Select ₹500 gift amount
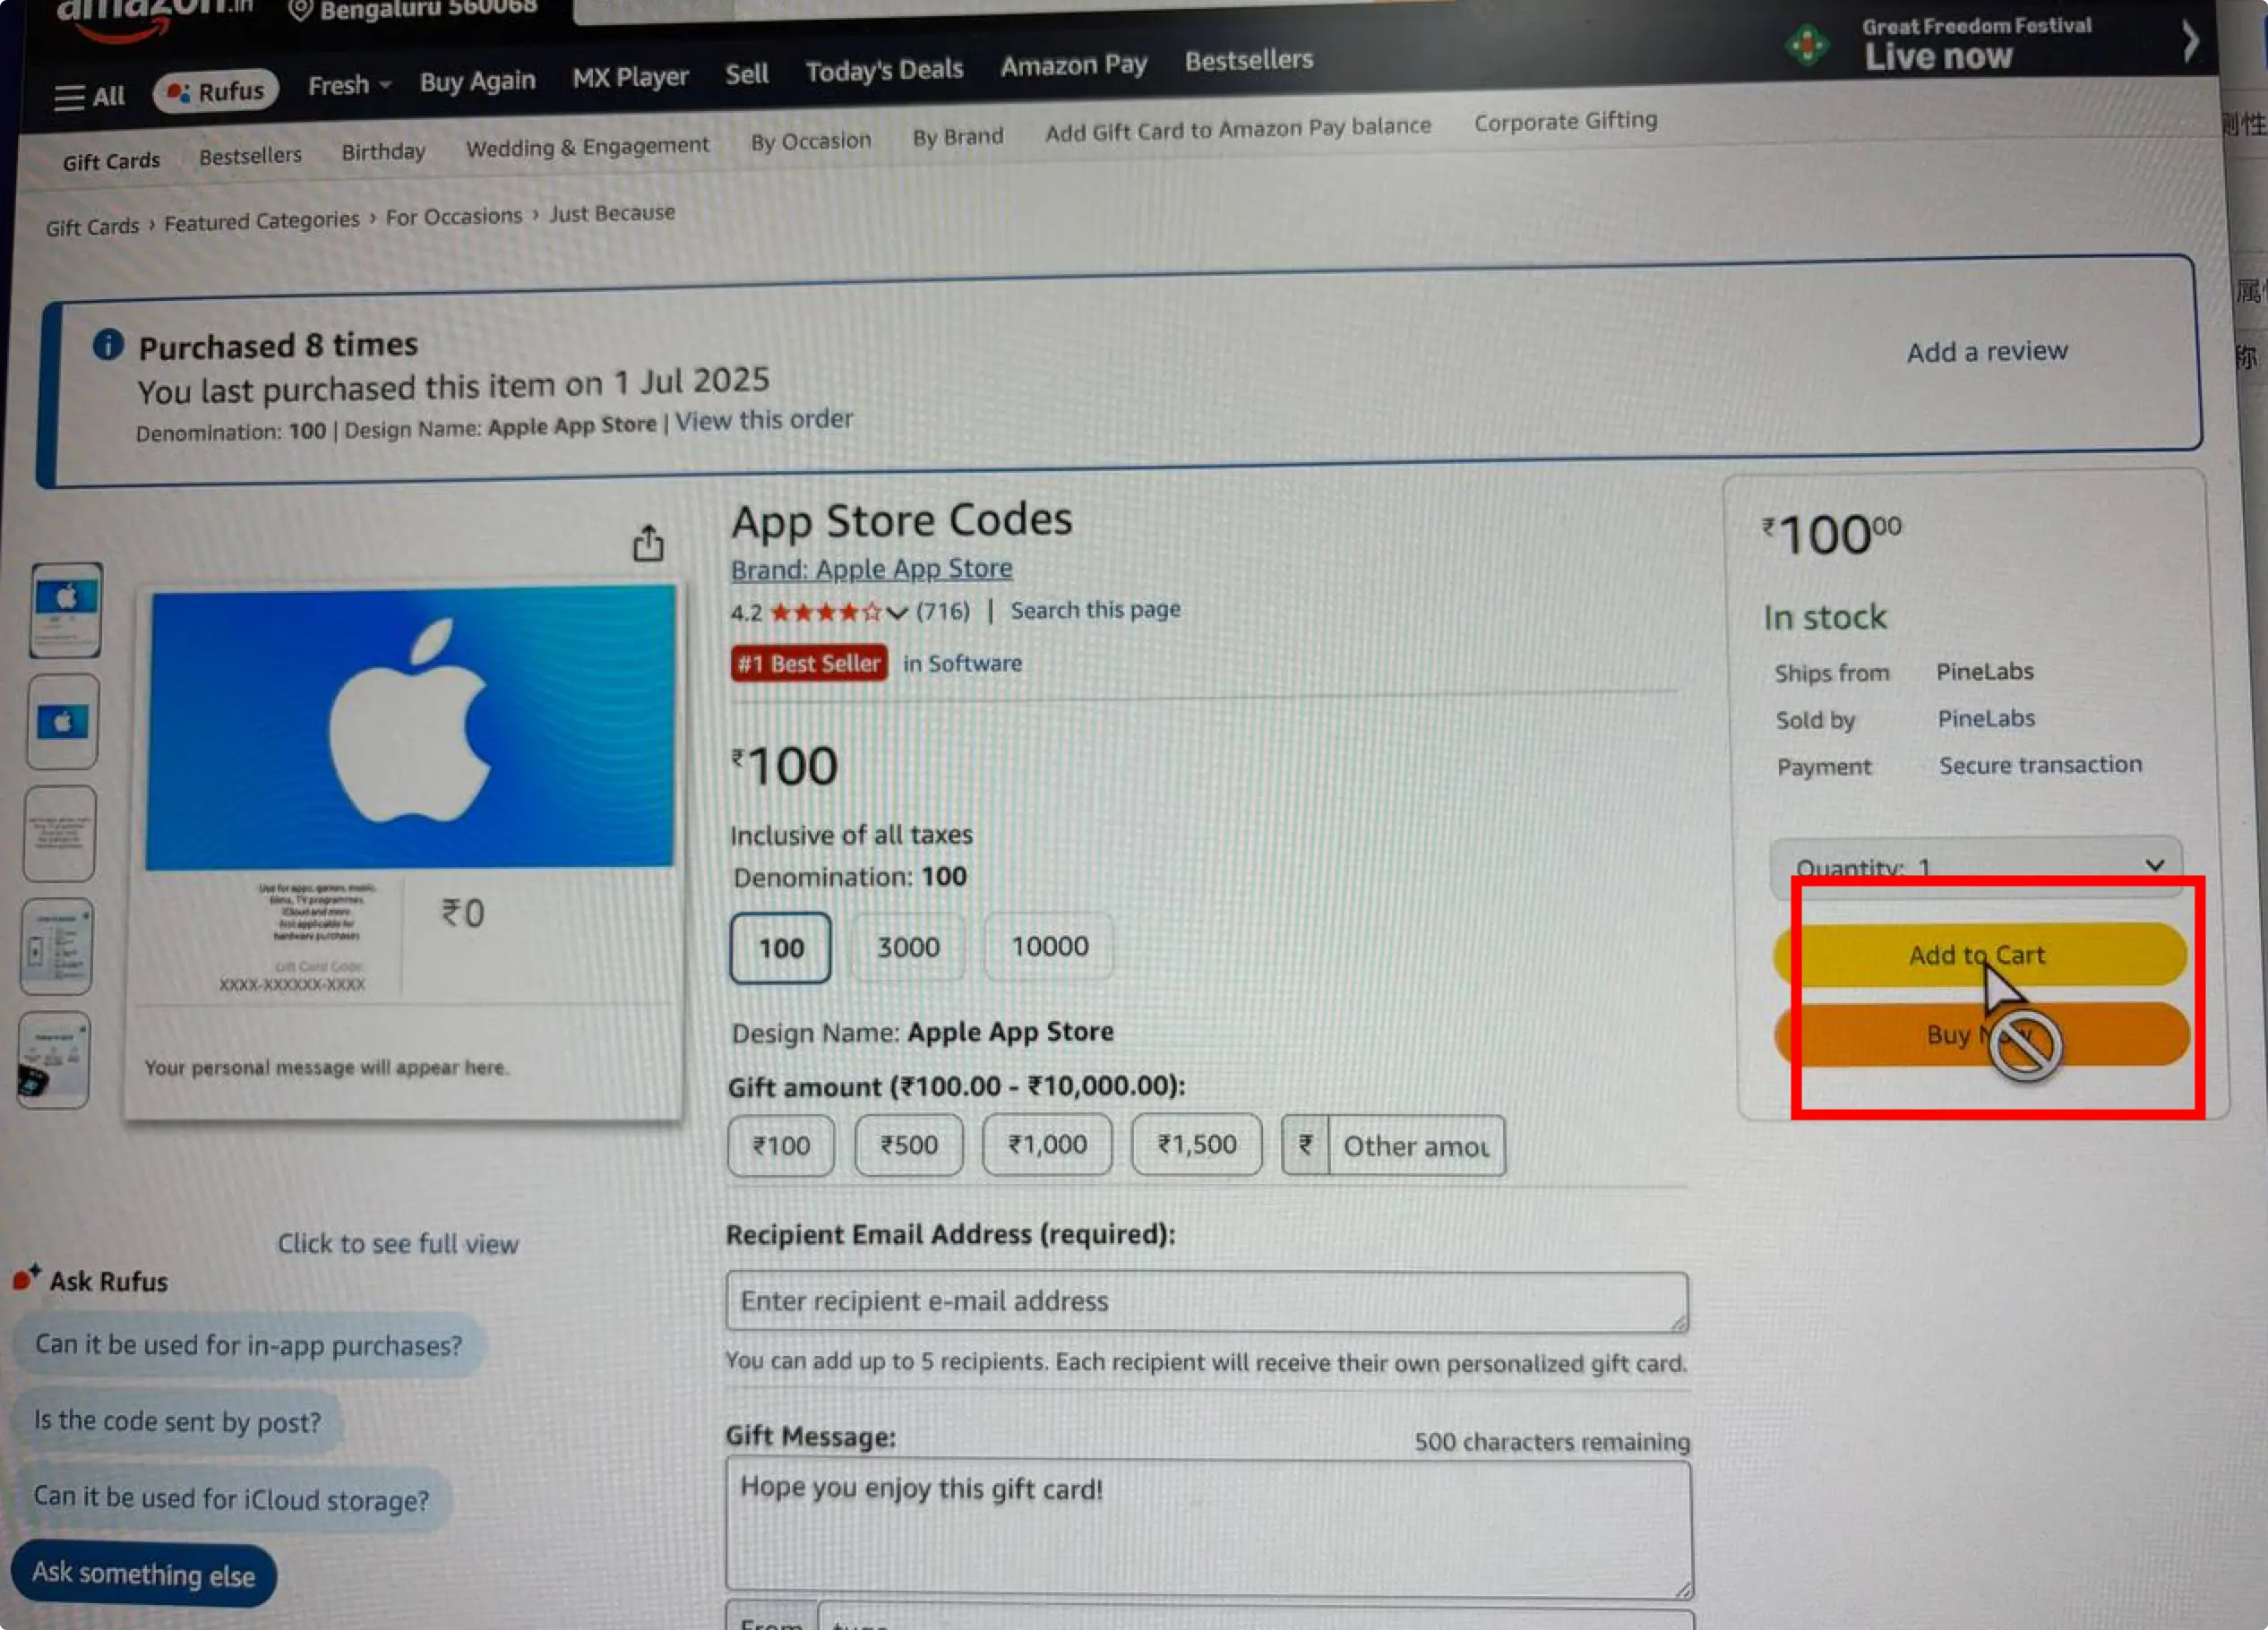This screenshot has width=2268, height=1630. (x=909, y=1145)
